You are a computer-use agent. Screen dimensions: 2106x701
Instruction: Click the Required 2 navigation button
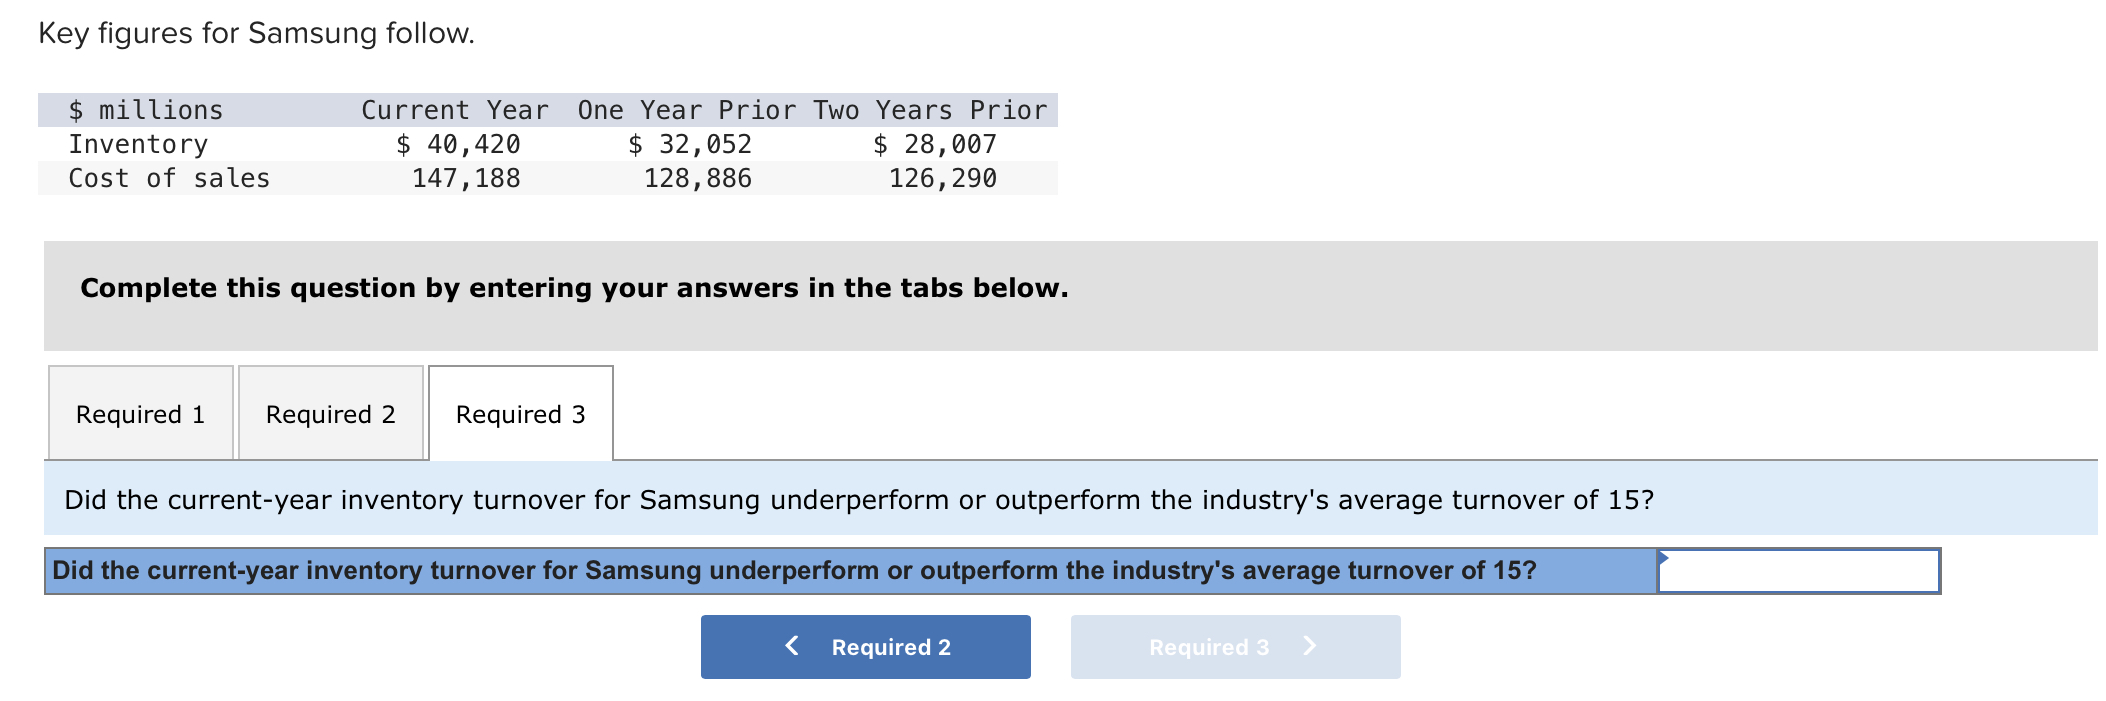pyautogui.click(x=864, y=647)
